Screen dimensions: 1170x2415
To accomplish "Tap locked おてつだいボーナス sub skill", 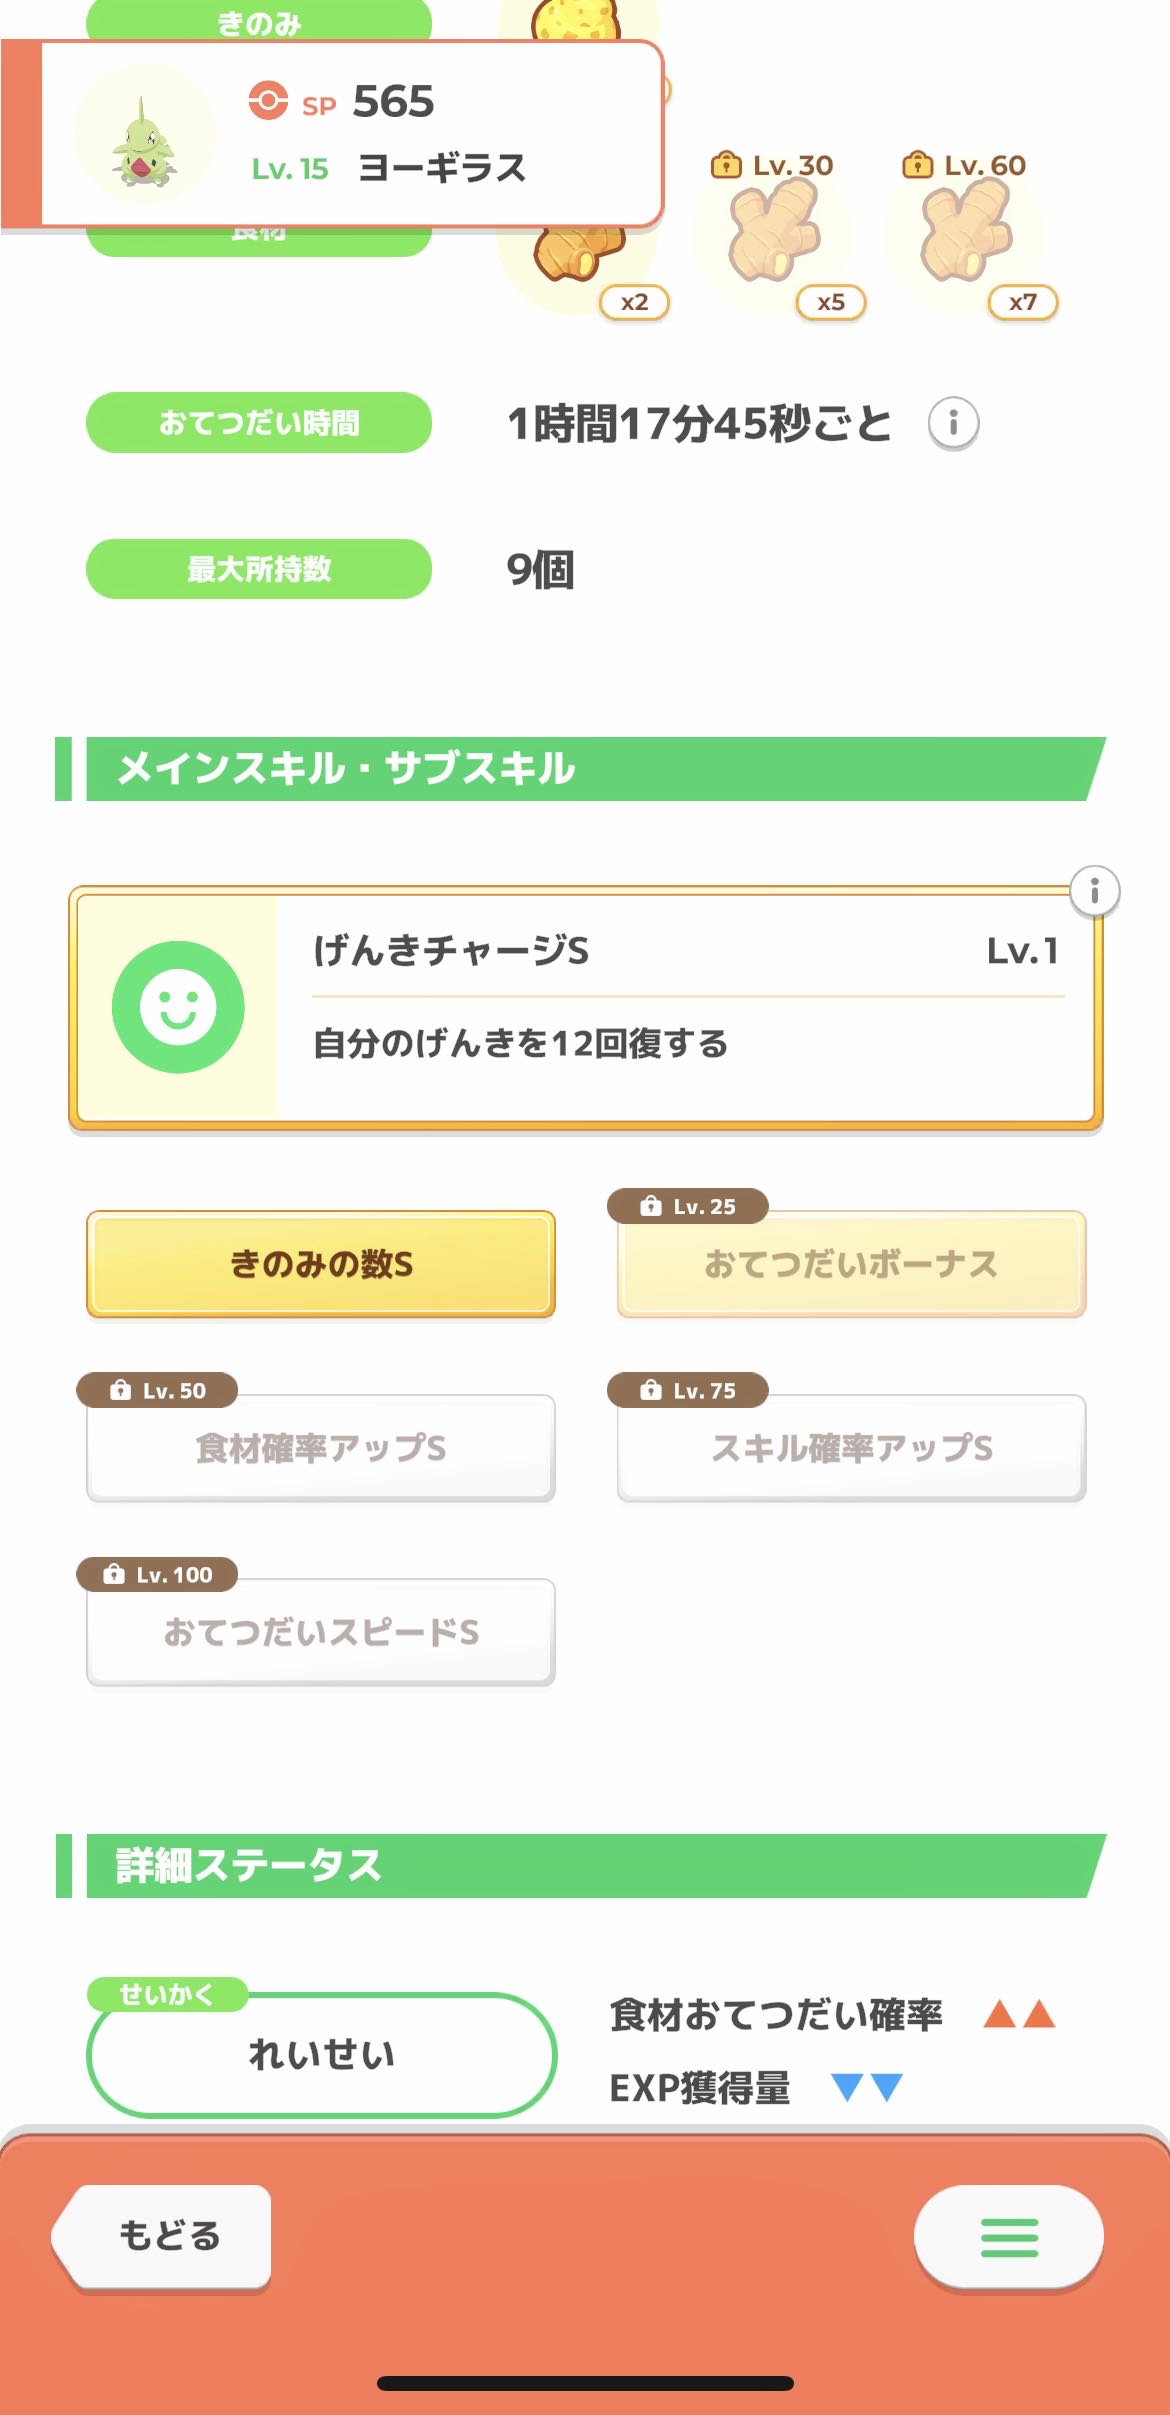I will pyautogui.click(x=851, y=1264).
